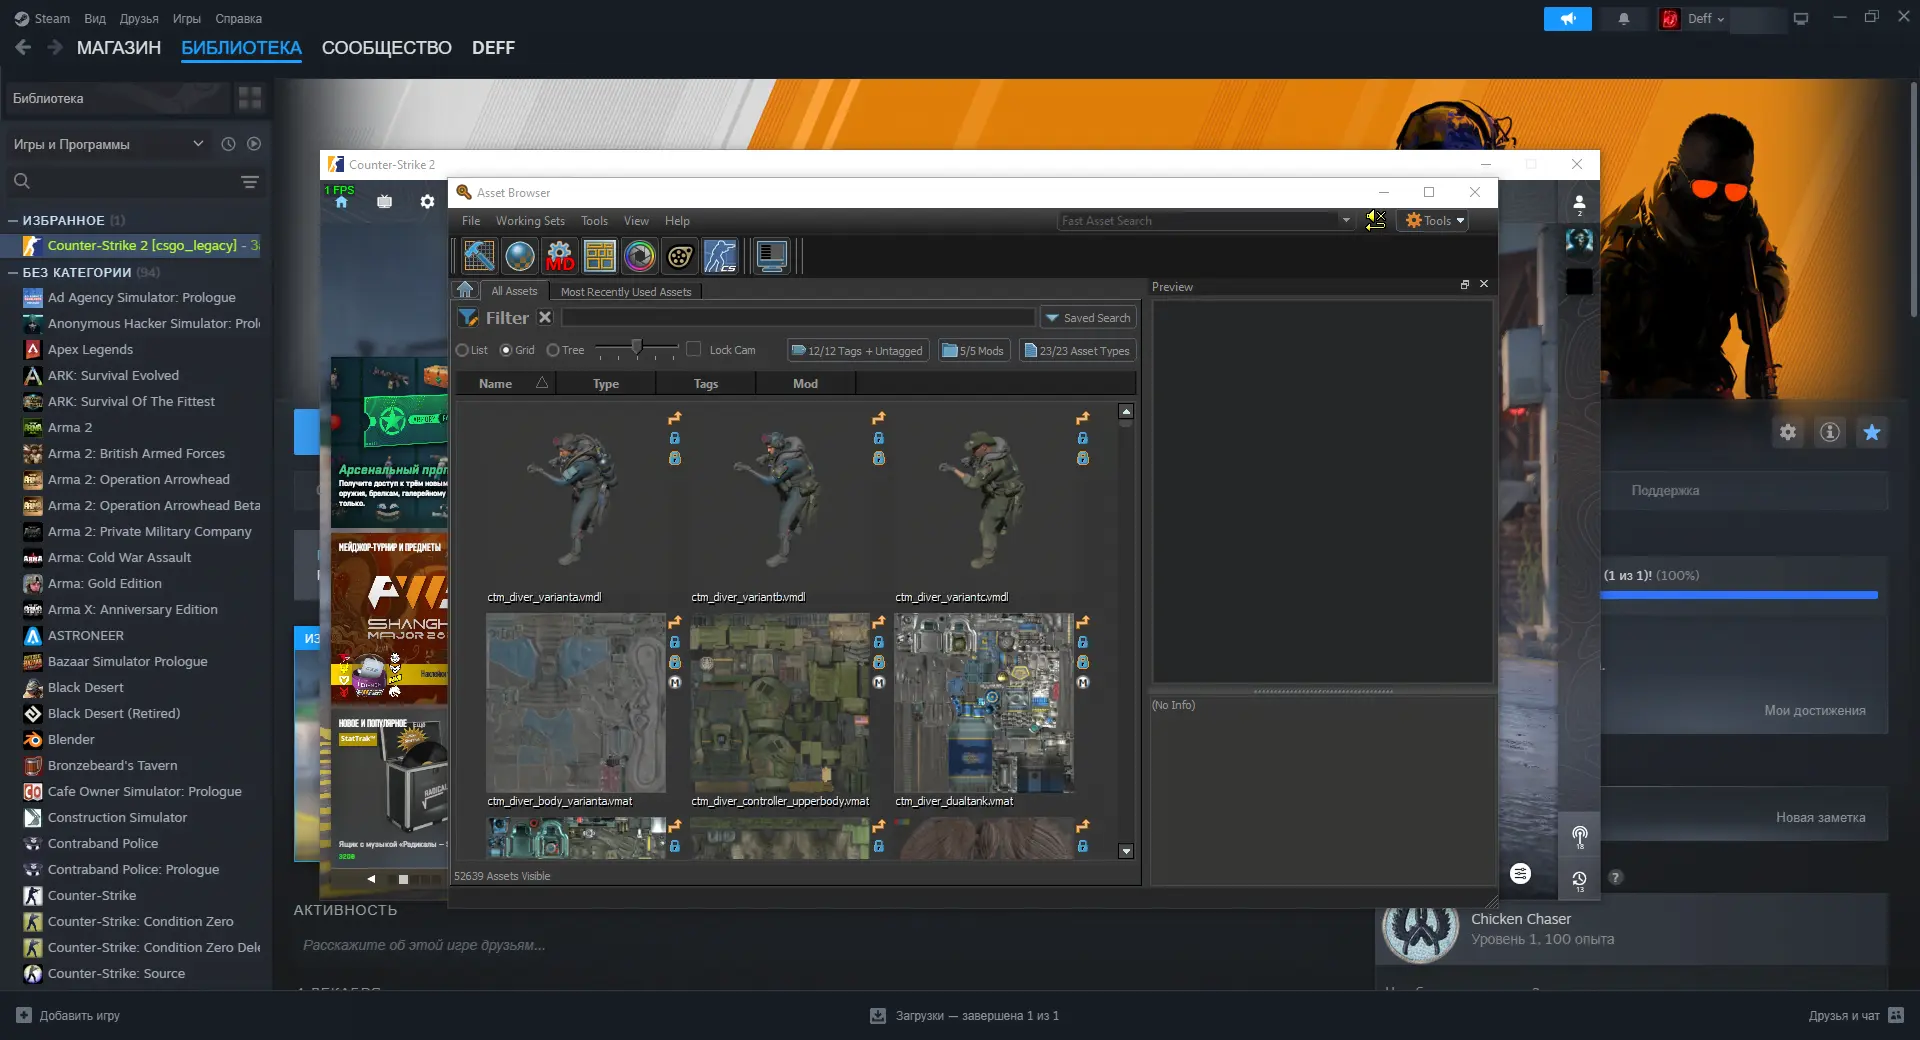Click the Добавить игру button
This screenshot has width=1920, height=1040.
click(68, 1016)
